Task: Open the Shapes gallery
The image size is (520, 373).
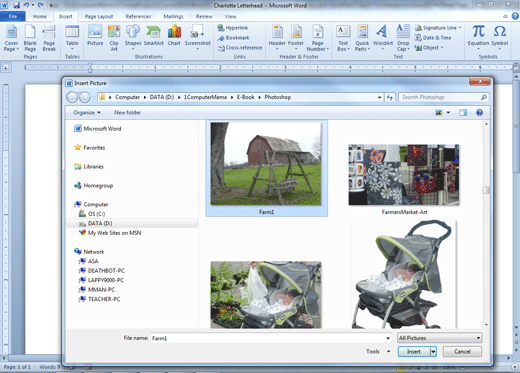Action: (133, 37)
